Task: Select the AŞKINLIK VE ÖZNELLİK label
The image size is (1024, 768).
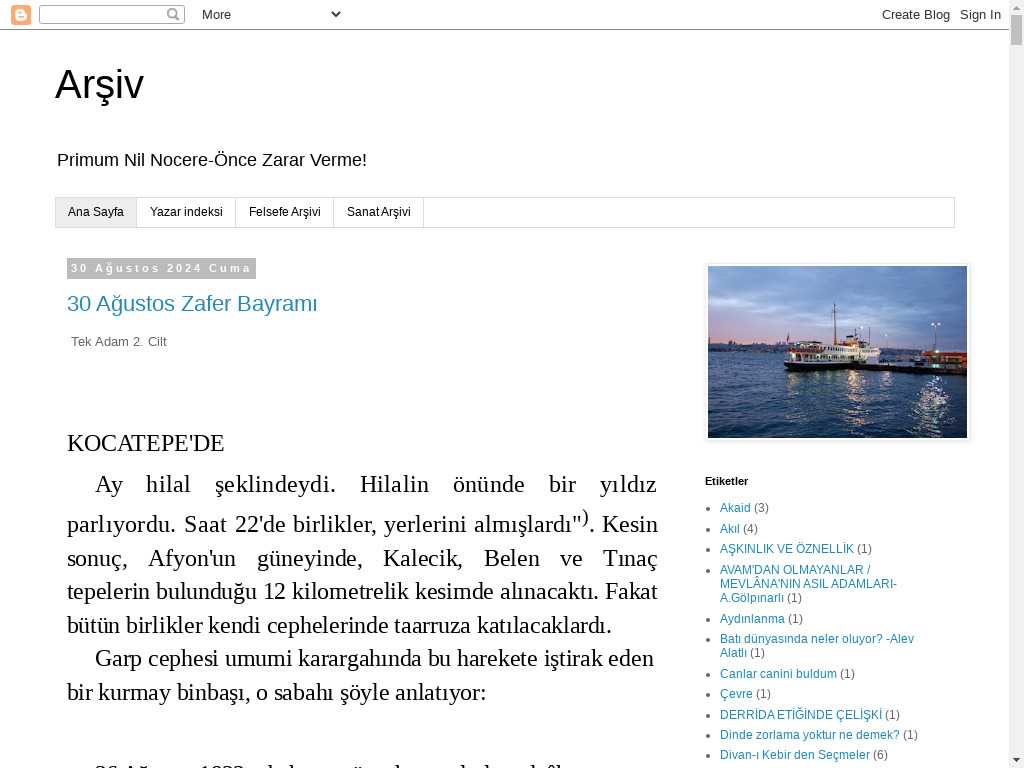Action: click(786, 549)
